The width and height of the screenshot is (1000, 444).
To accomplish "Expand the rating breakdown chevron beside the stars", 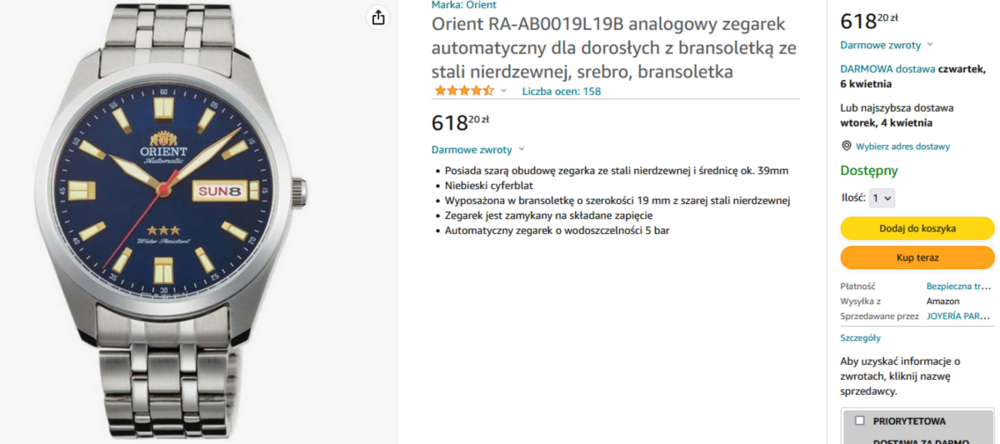I will tap(503, 91).
